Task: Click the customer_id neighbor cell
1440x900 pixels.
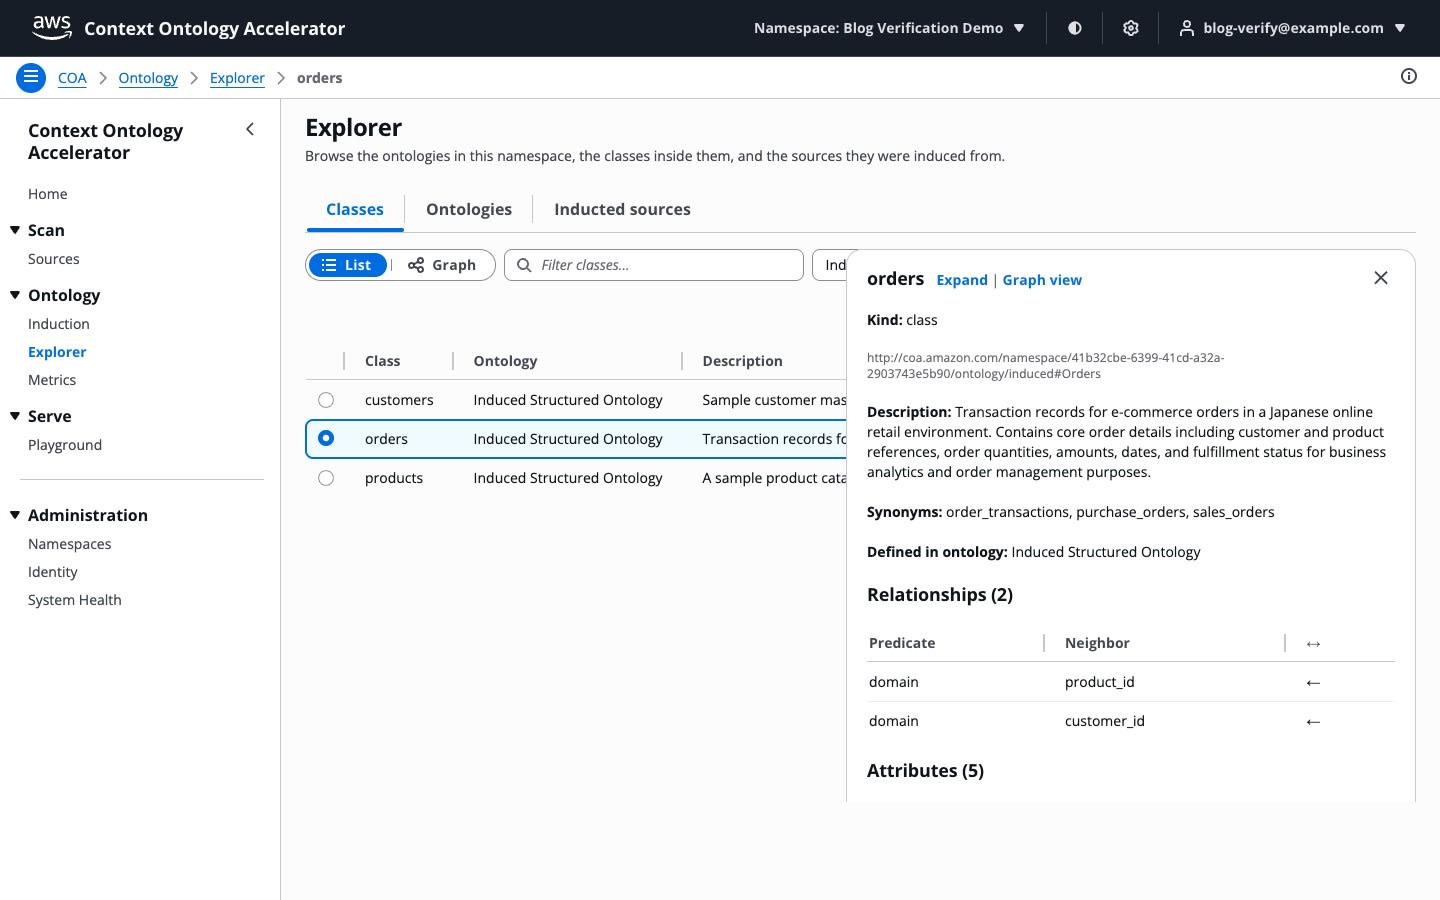Action: click(x=1105, y=721)
